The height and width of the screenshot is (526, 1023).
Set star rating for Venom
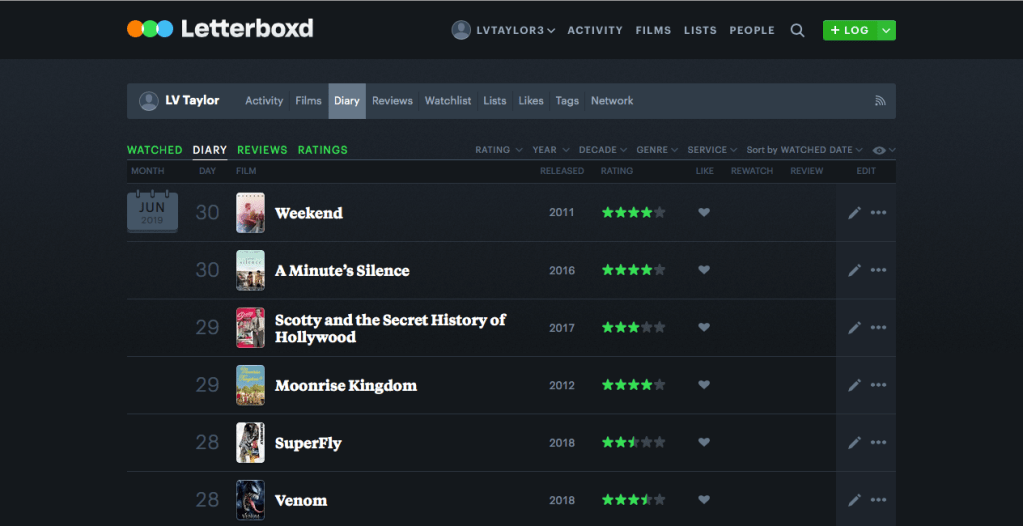tap(632, 500)
